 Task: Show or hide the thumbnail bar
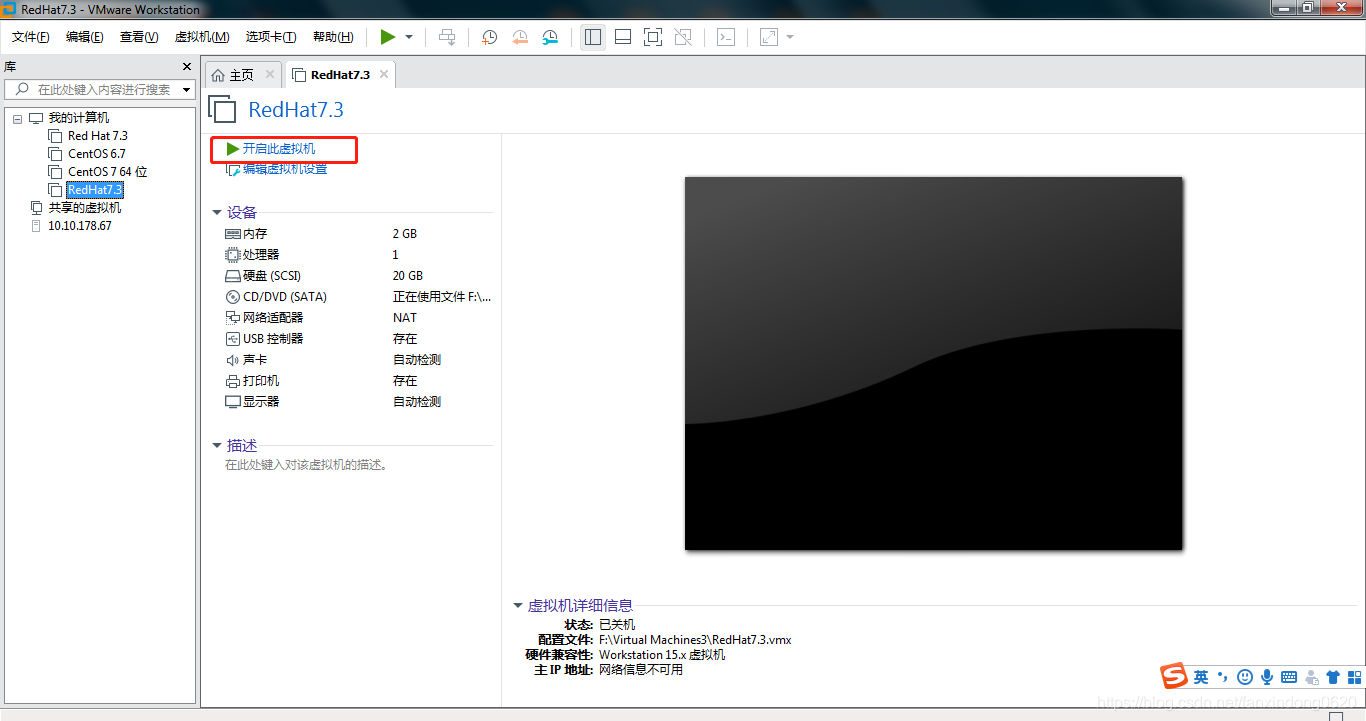tap(622, 36)
